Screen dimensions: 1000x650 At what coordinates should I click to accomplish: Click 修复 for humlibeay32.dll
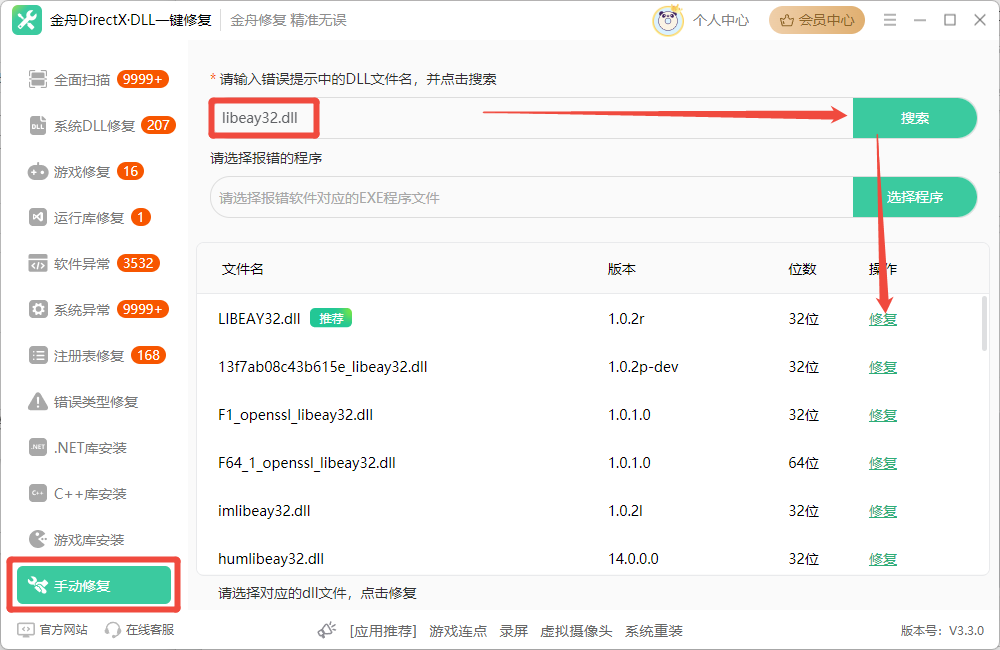883,559
